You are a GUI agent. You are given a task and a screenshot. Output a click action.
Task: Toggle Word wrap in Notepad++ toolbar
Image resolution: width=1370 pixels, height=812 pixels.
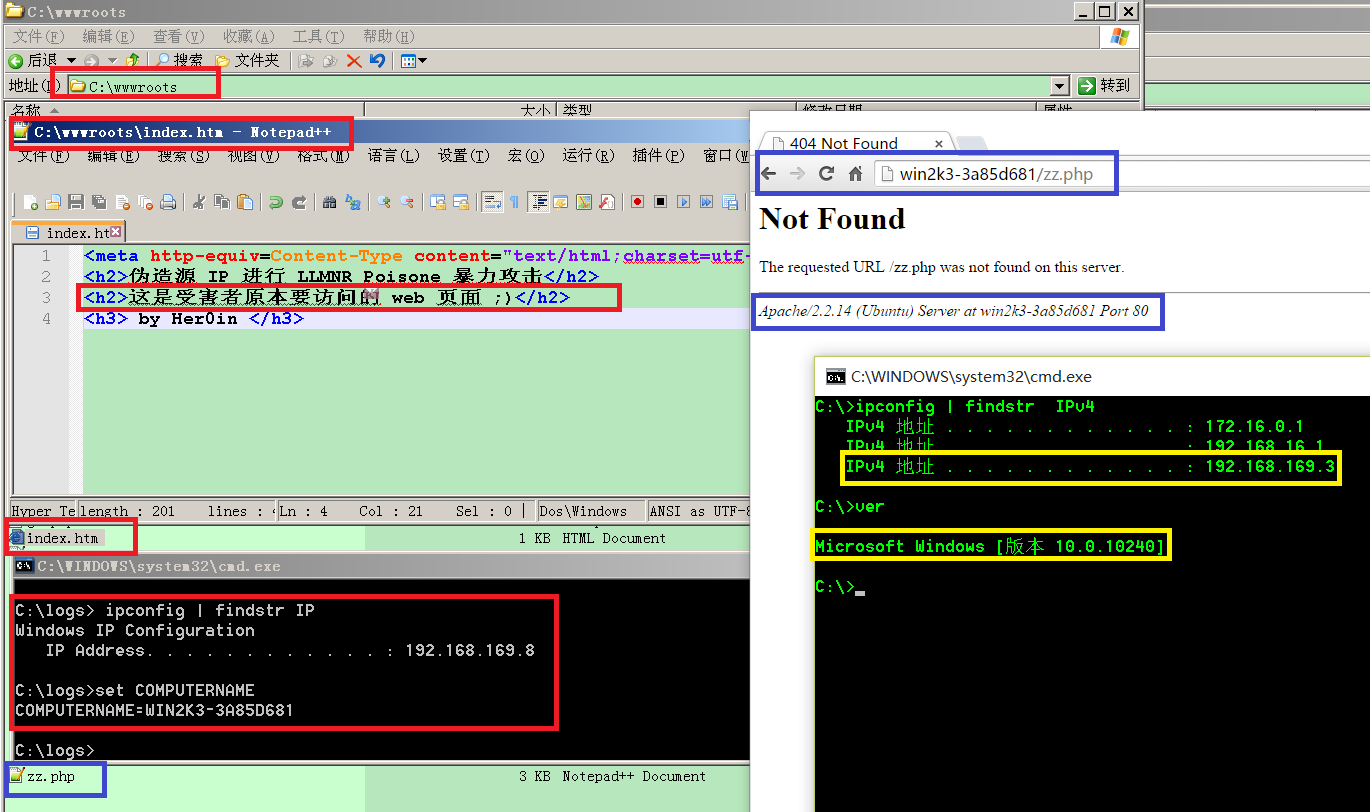click(492, 202)
